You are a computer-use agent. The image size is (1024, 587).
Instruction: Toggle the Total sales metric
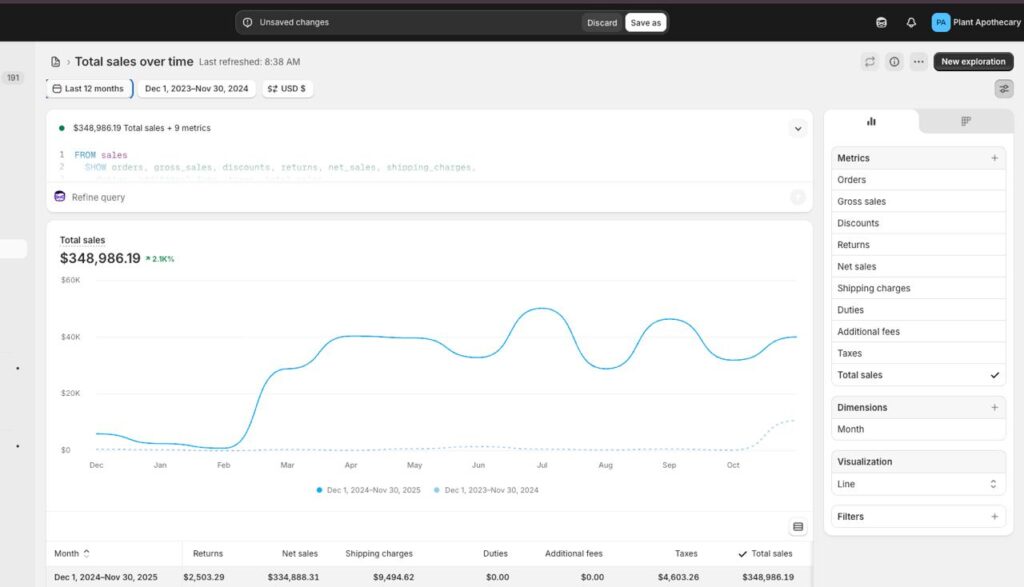pyautogui.click(x=918, y=375)
